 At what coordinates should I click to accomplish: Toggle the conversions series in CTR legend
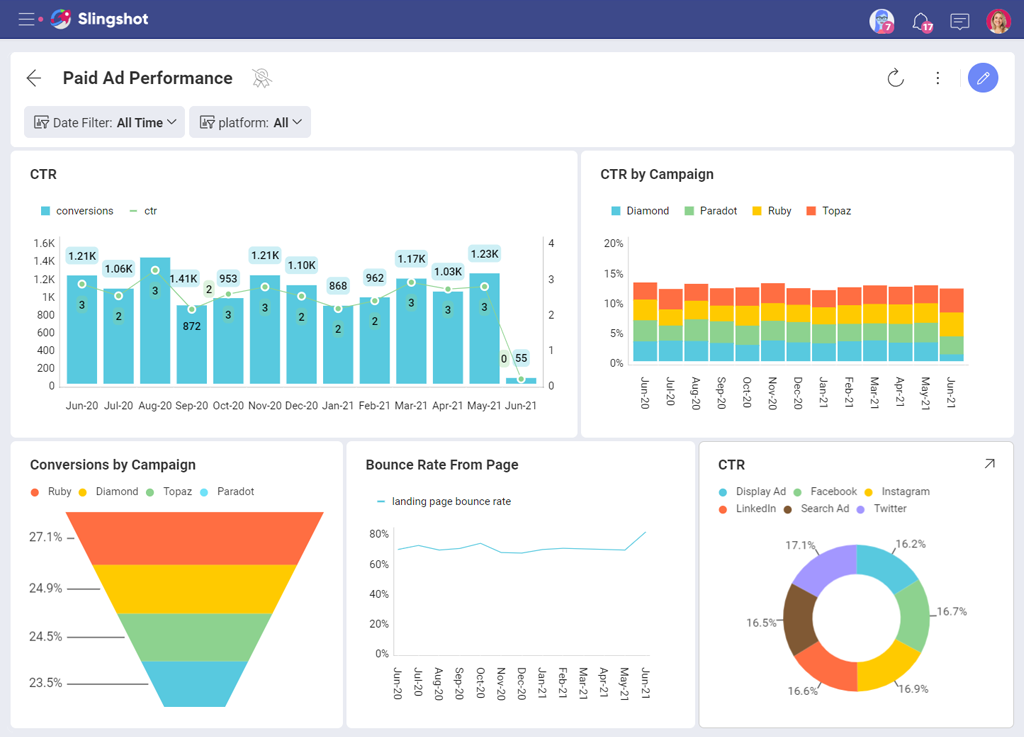(77, 211)
